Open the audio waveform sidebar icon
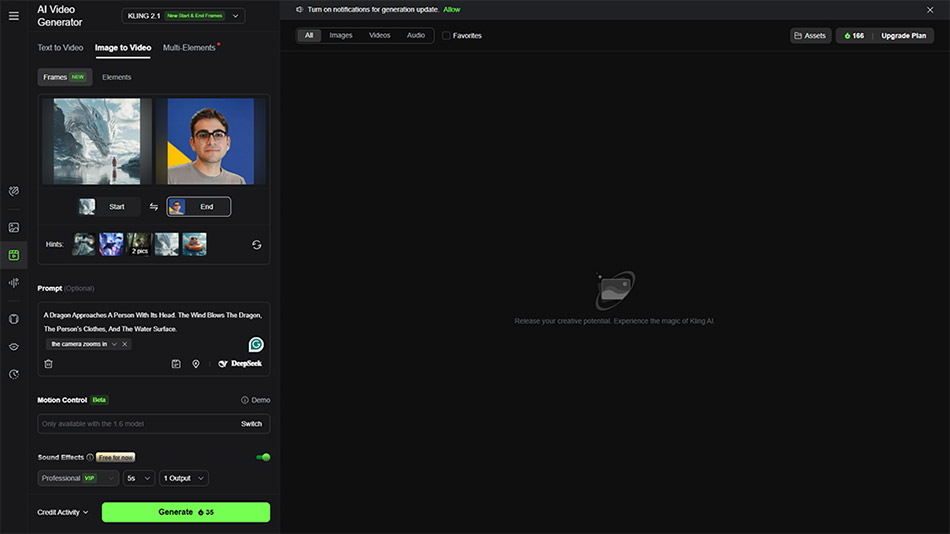This screenshot has width=950, height=534. [13, 282]
